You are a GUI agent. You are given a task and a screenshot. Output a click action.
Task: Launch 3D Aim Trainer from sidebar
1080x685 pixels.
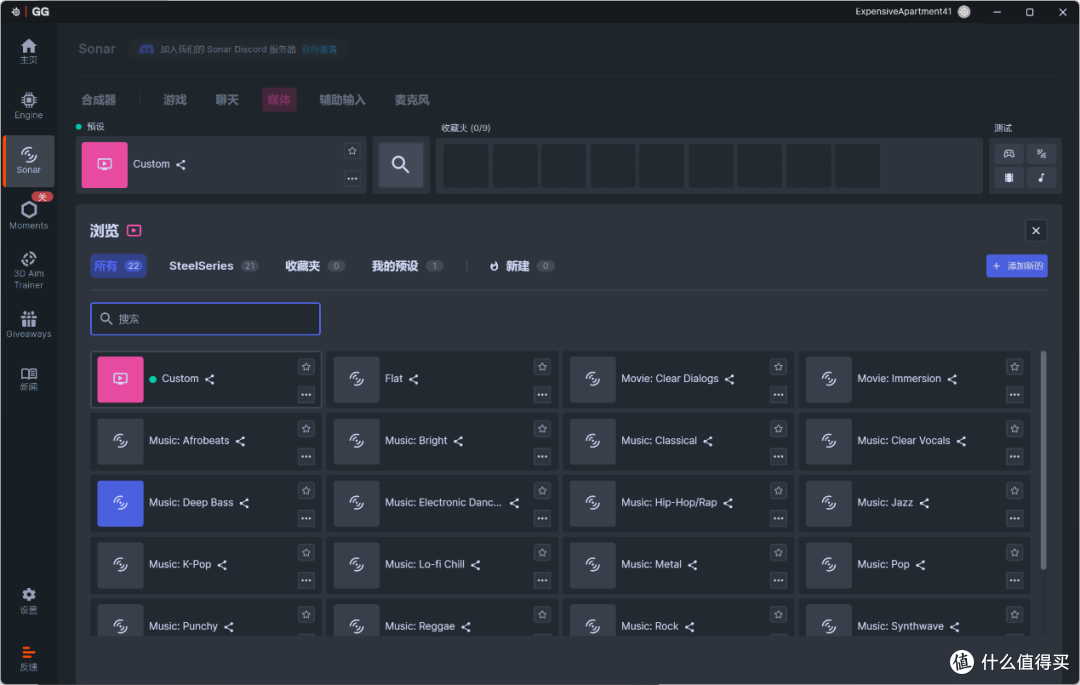28,270
